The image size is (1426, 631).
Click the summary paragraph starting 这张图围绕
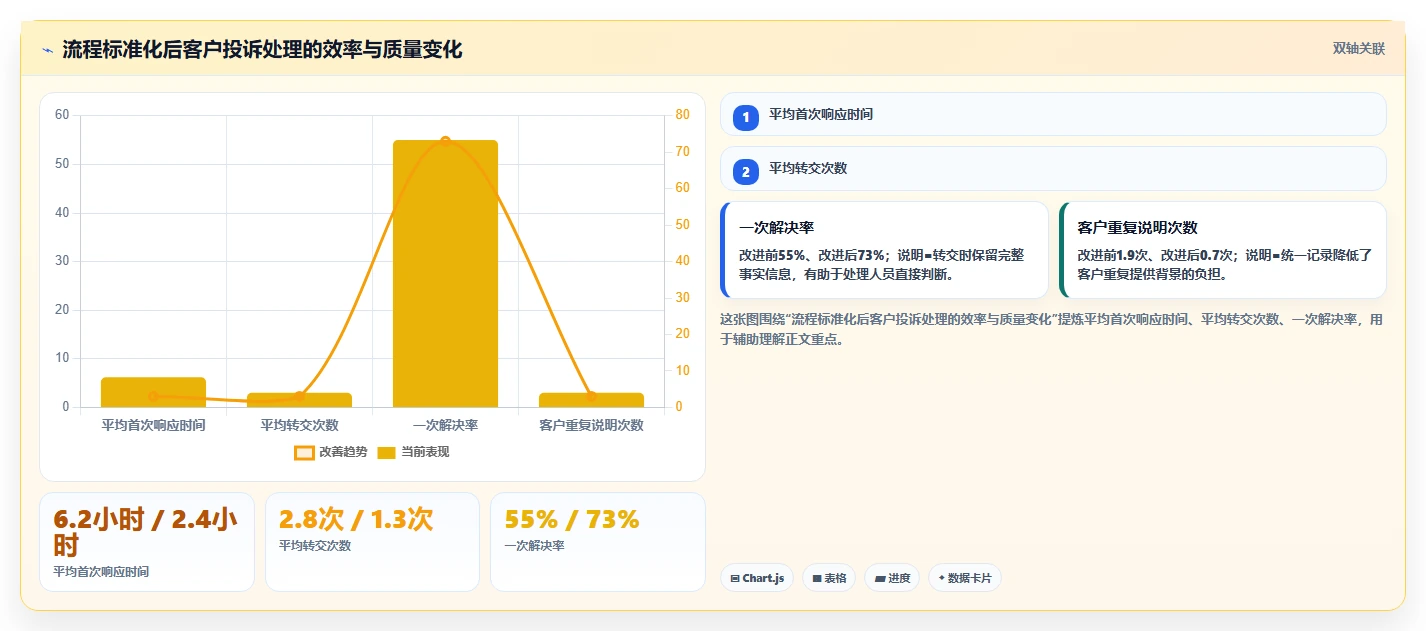tap(1052, 329)
